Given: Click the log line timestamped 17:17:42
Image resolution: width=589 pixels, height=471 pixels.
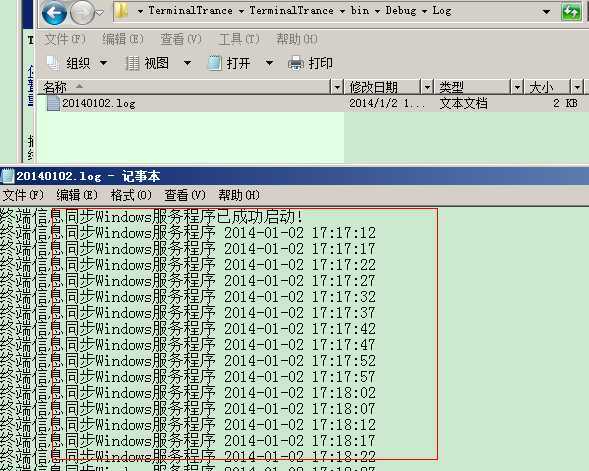Looking at the screenshot, I should coord(188,329).
